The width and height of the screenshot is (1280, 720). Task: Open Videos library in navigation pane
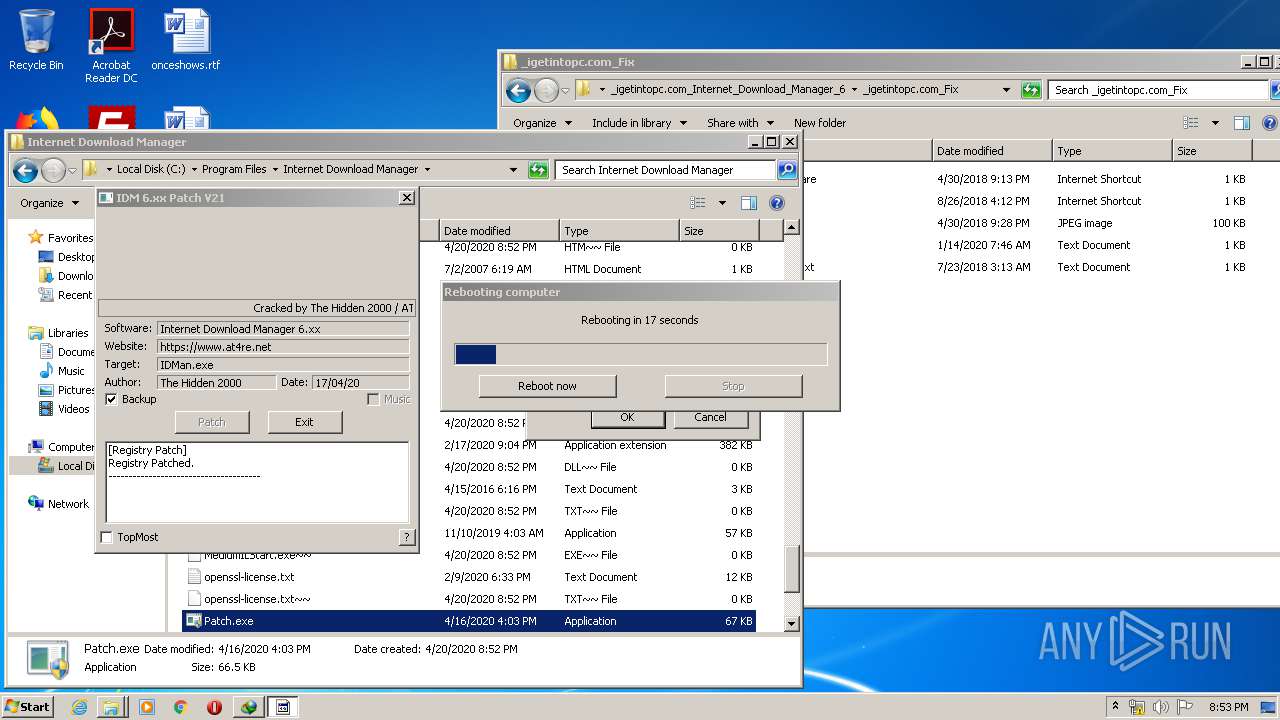click(73, 409)
